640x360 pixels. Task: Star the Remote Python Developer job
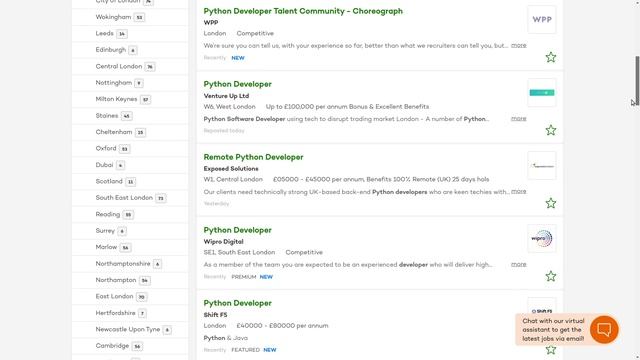coord(551,203)
